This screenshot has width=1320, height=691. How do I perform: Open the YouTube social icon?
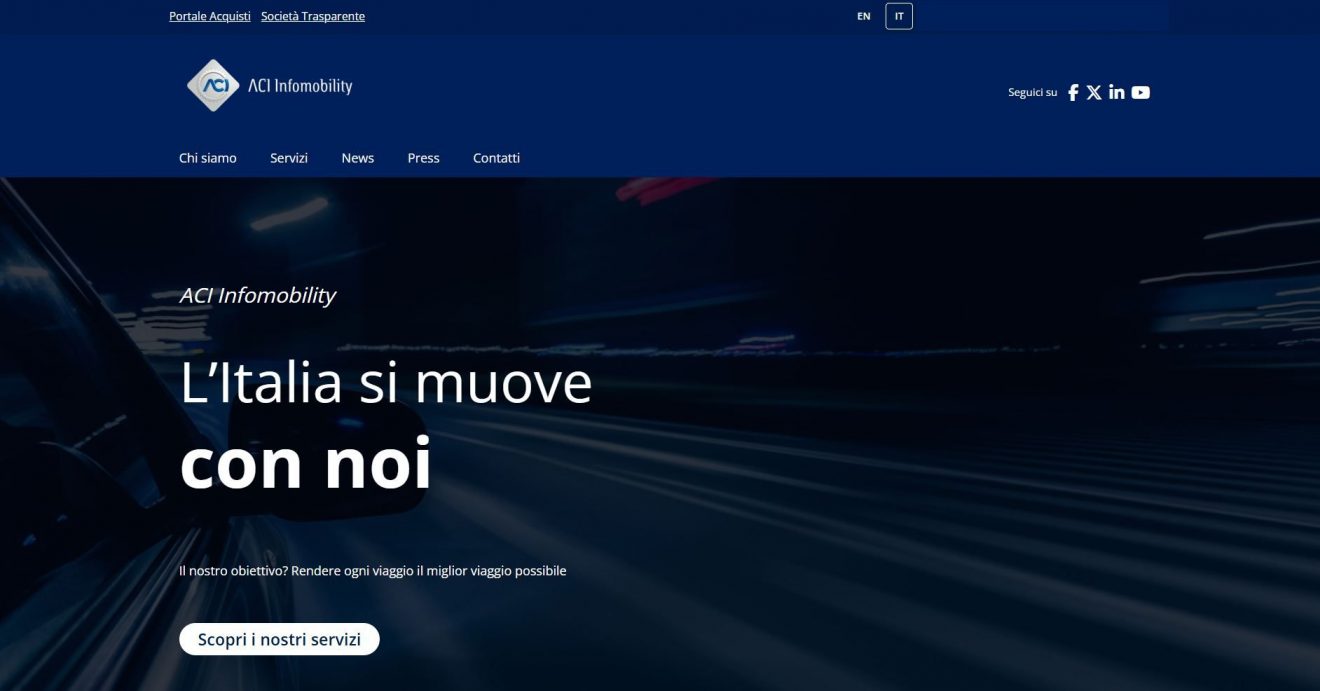pyautogui.click(x=1141, y=92)
